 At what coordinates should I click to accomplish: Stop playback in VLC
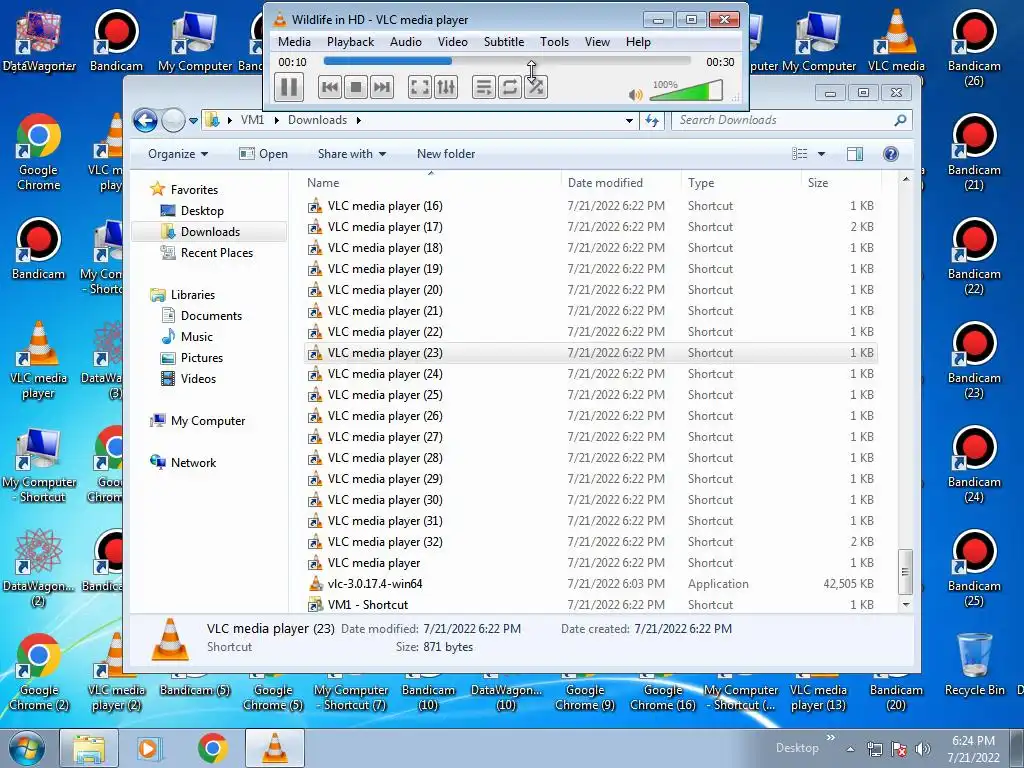(356, 87)
